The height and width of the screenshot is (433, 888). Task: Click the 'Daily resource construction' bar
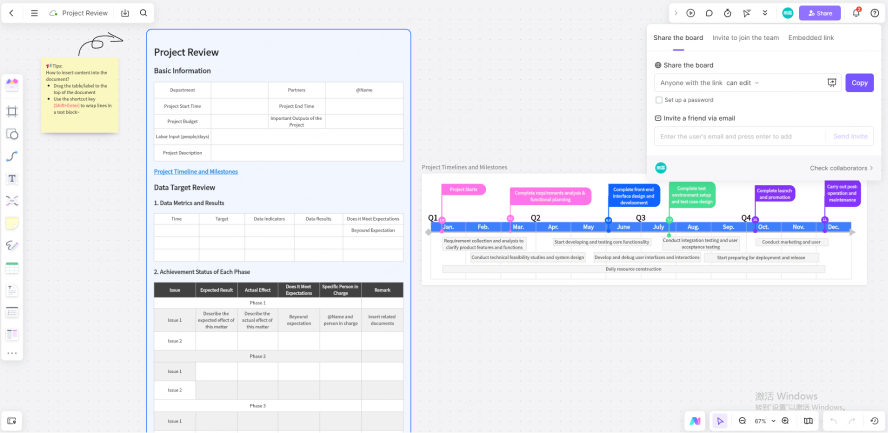click(633, 269)
